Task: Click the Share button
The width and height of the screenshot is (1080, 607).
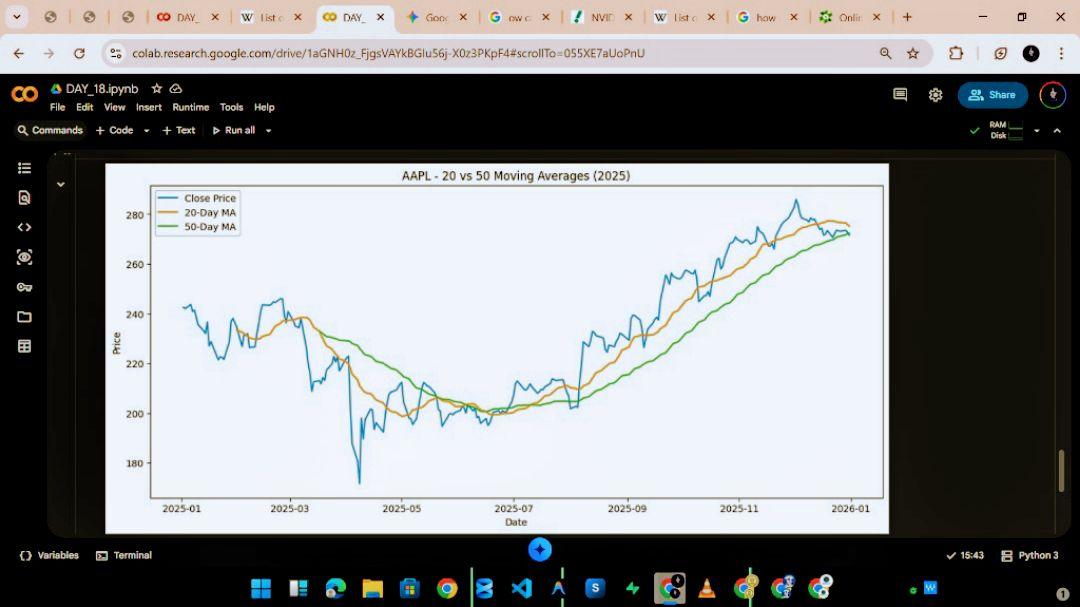Action: pos(993,95)
